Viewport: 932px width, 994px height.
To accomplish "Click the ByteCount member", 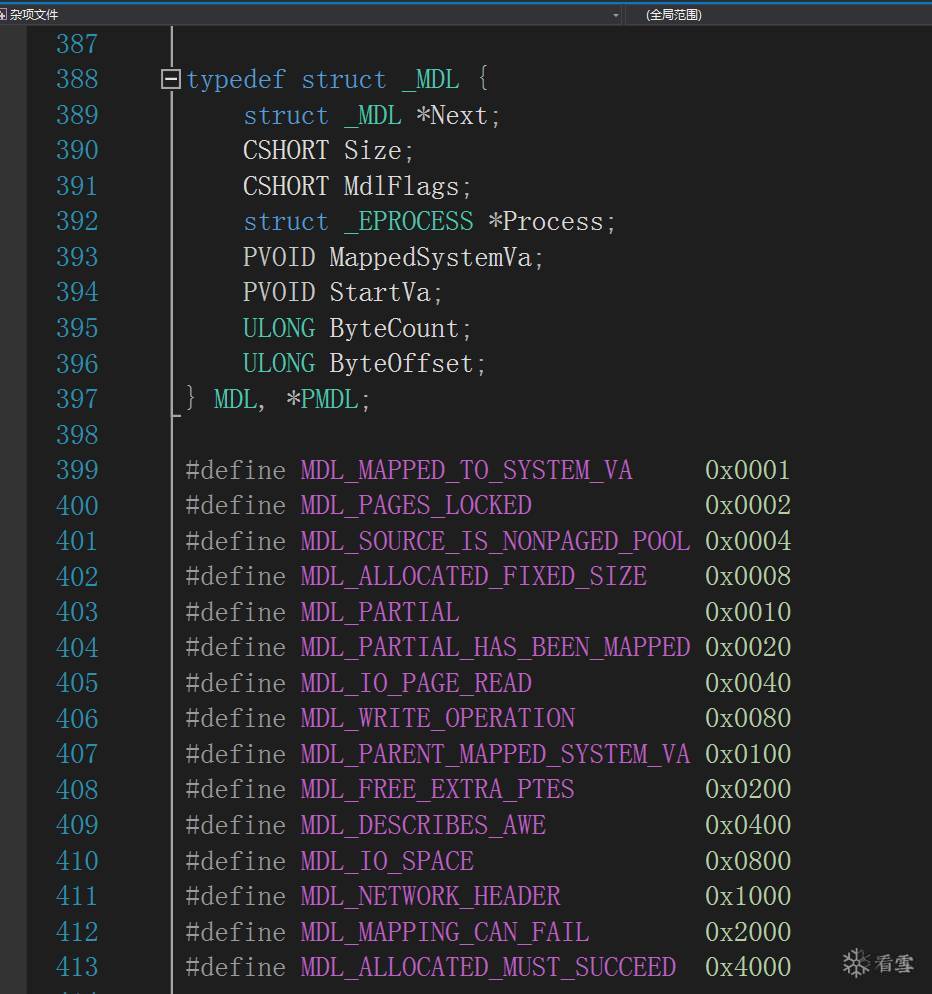I will tap(394, 328).
